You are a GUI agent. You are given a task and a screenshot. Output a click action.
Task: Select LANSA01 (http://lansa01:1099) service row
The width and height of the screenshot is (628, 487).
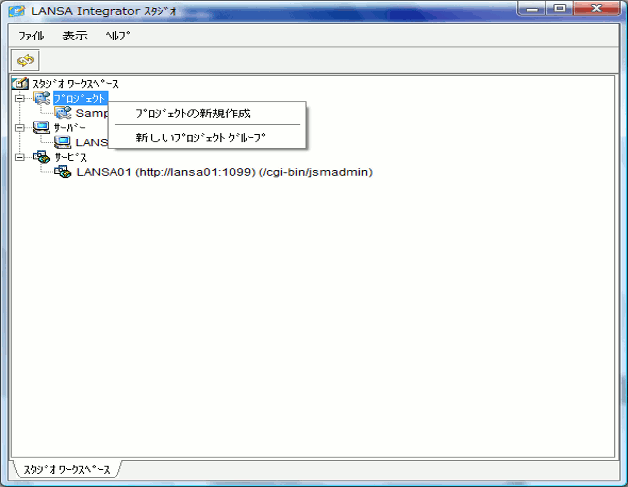pyautogui.click(x=225, y=172)
